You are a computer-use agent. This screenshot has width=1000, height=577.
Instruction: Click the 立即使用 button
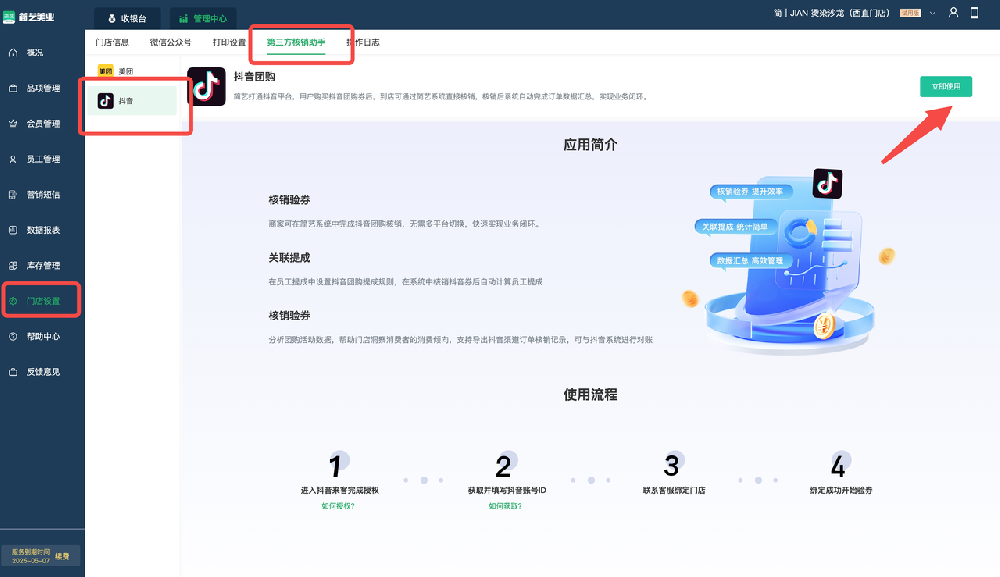click(x=944, y=88)
